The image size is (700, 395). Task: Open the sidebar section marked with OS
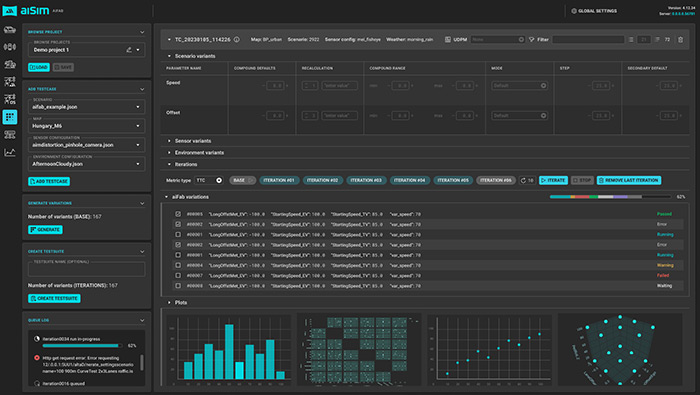click(x=10, y=99)
